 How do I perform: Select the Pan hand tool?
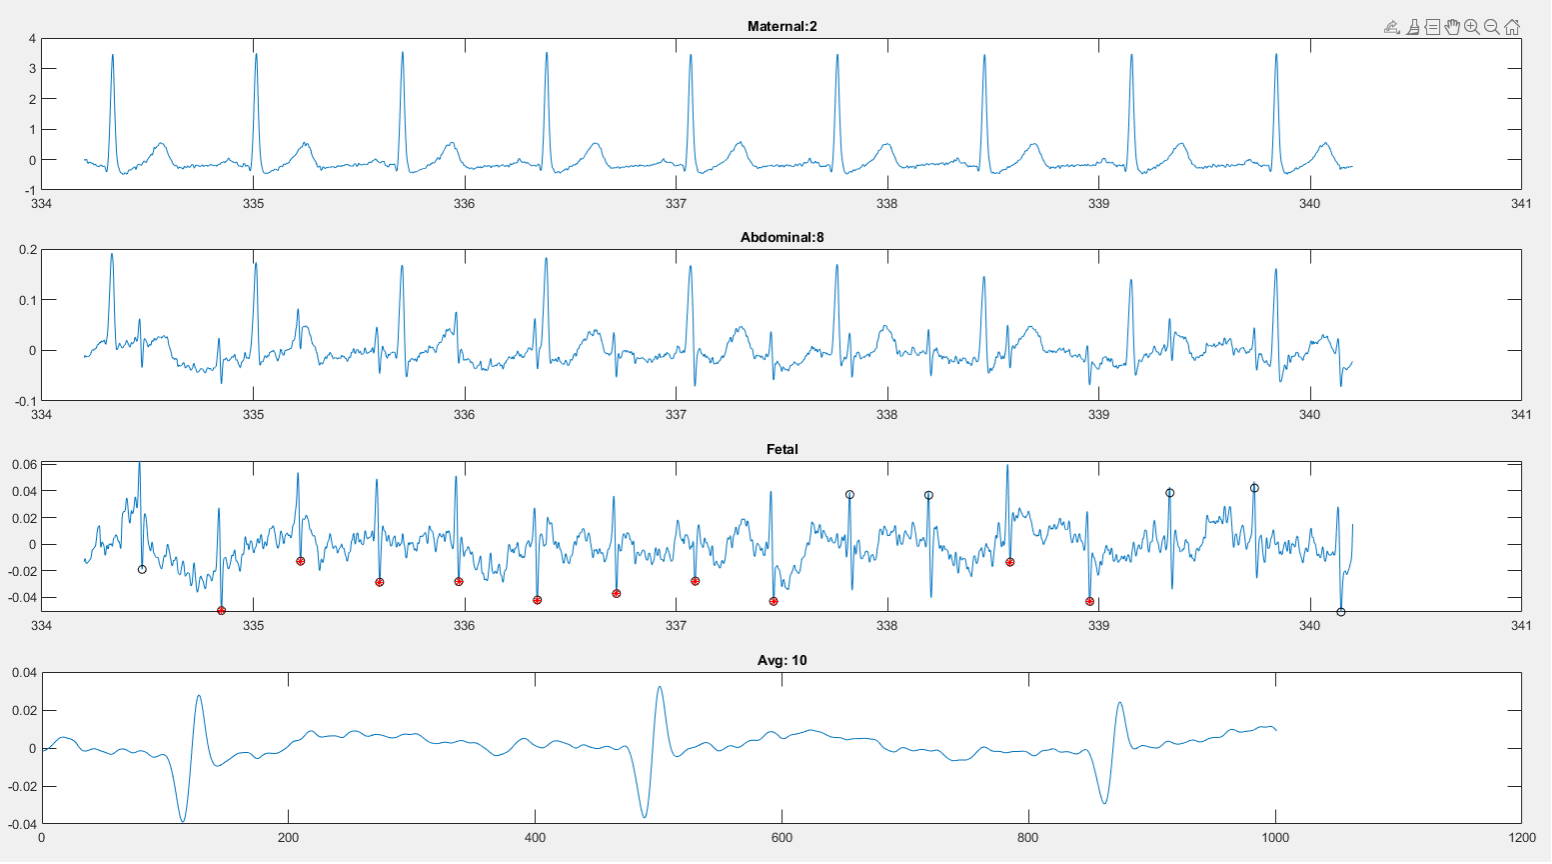[x=1452, y=27]
